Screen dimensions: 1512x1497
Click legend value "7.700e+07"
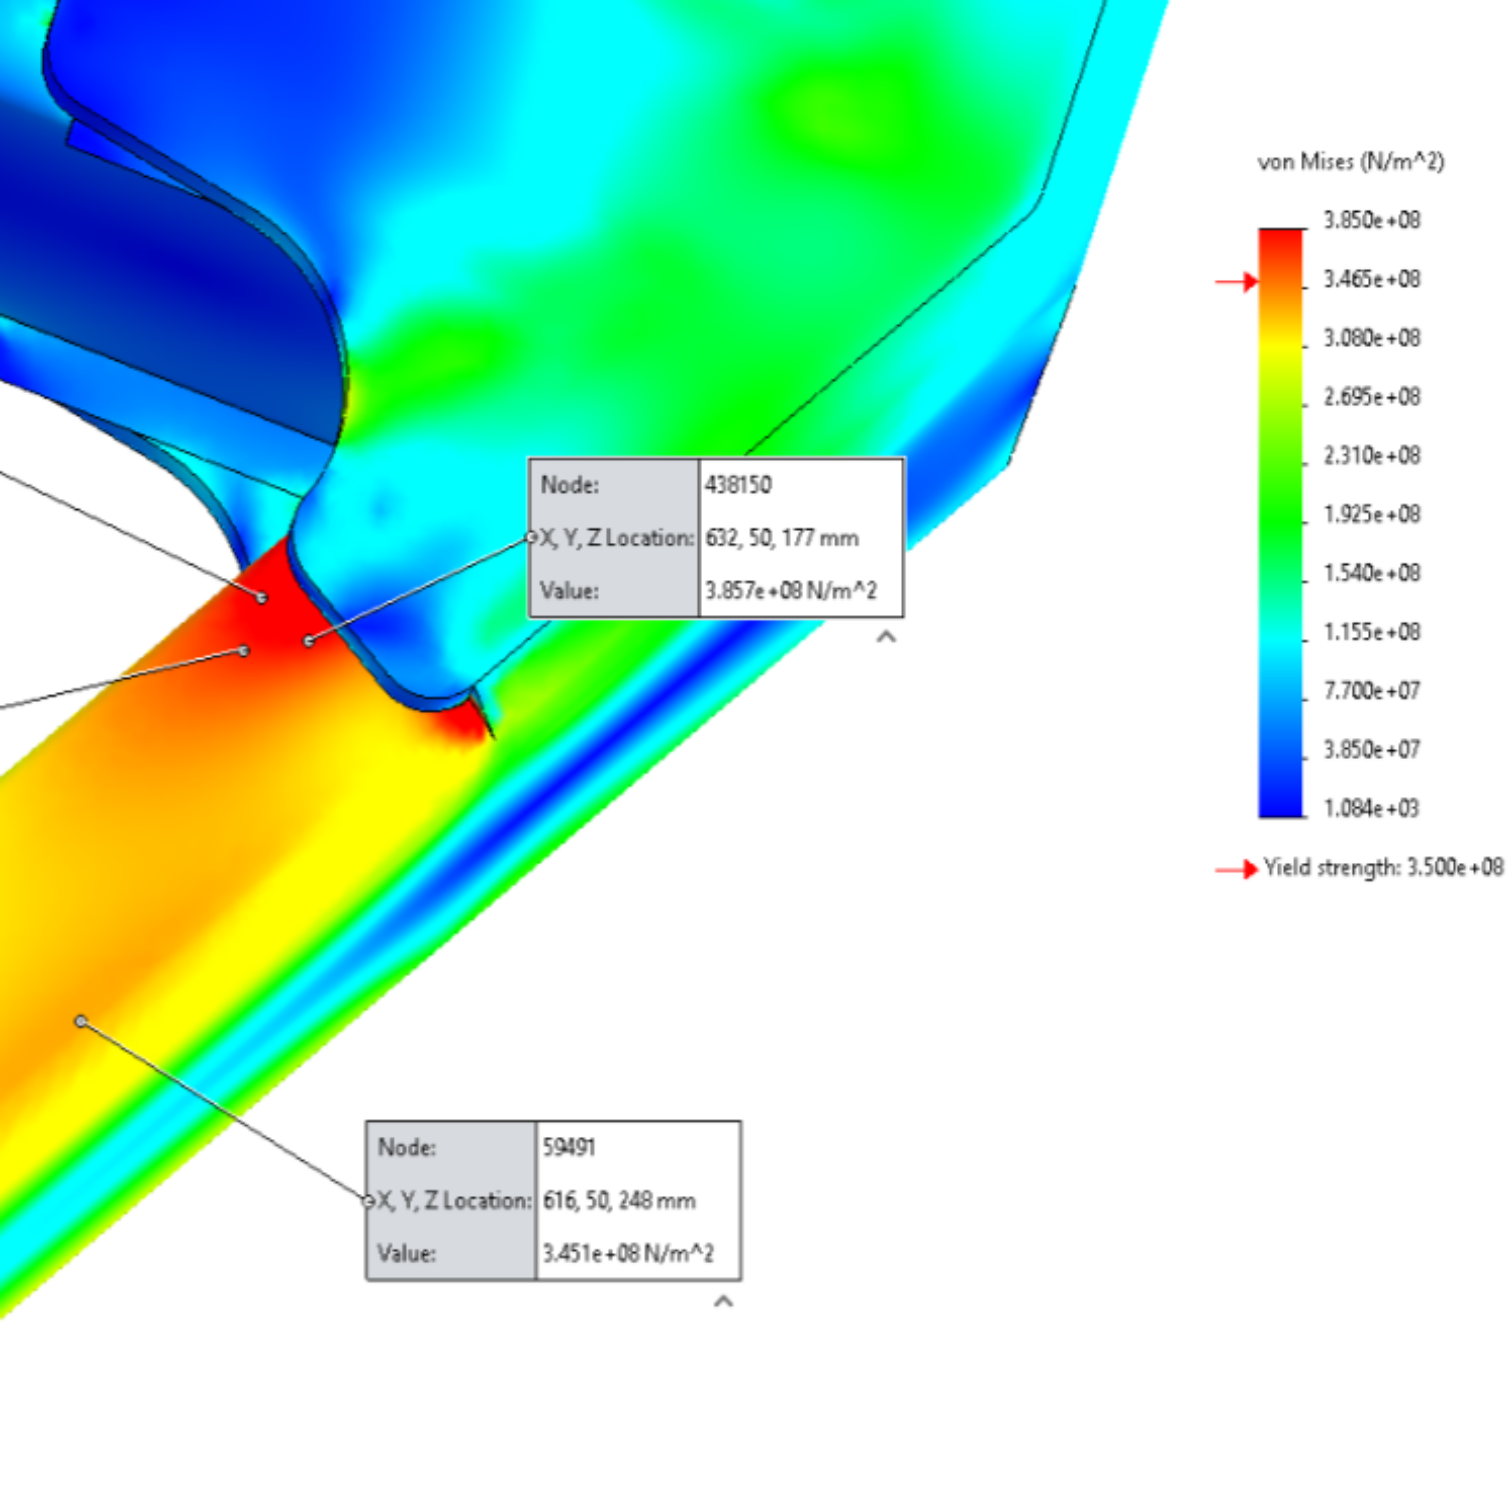tap(1371, 691)
